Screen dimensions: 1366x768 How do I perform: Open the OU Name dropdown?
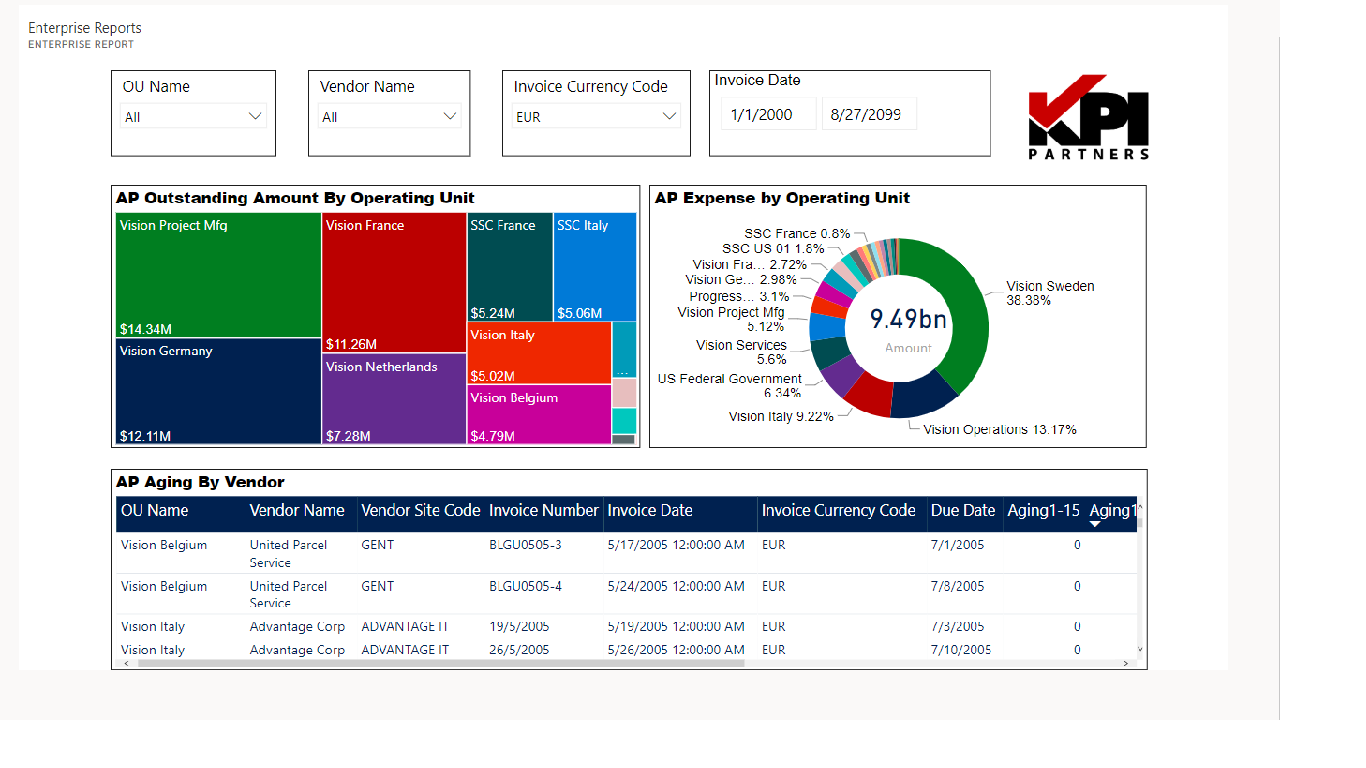point(194,117)
